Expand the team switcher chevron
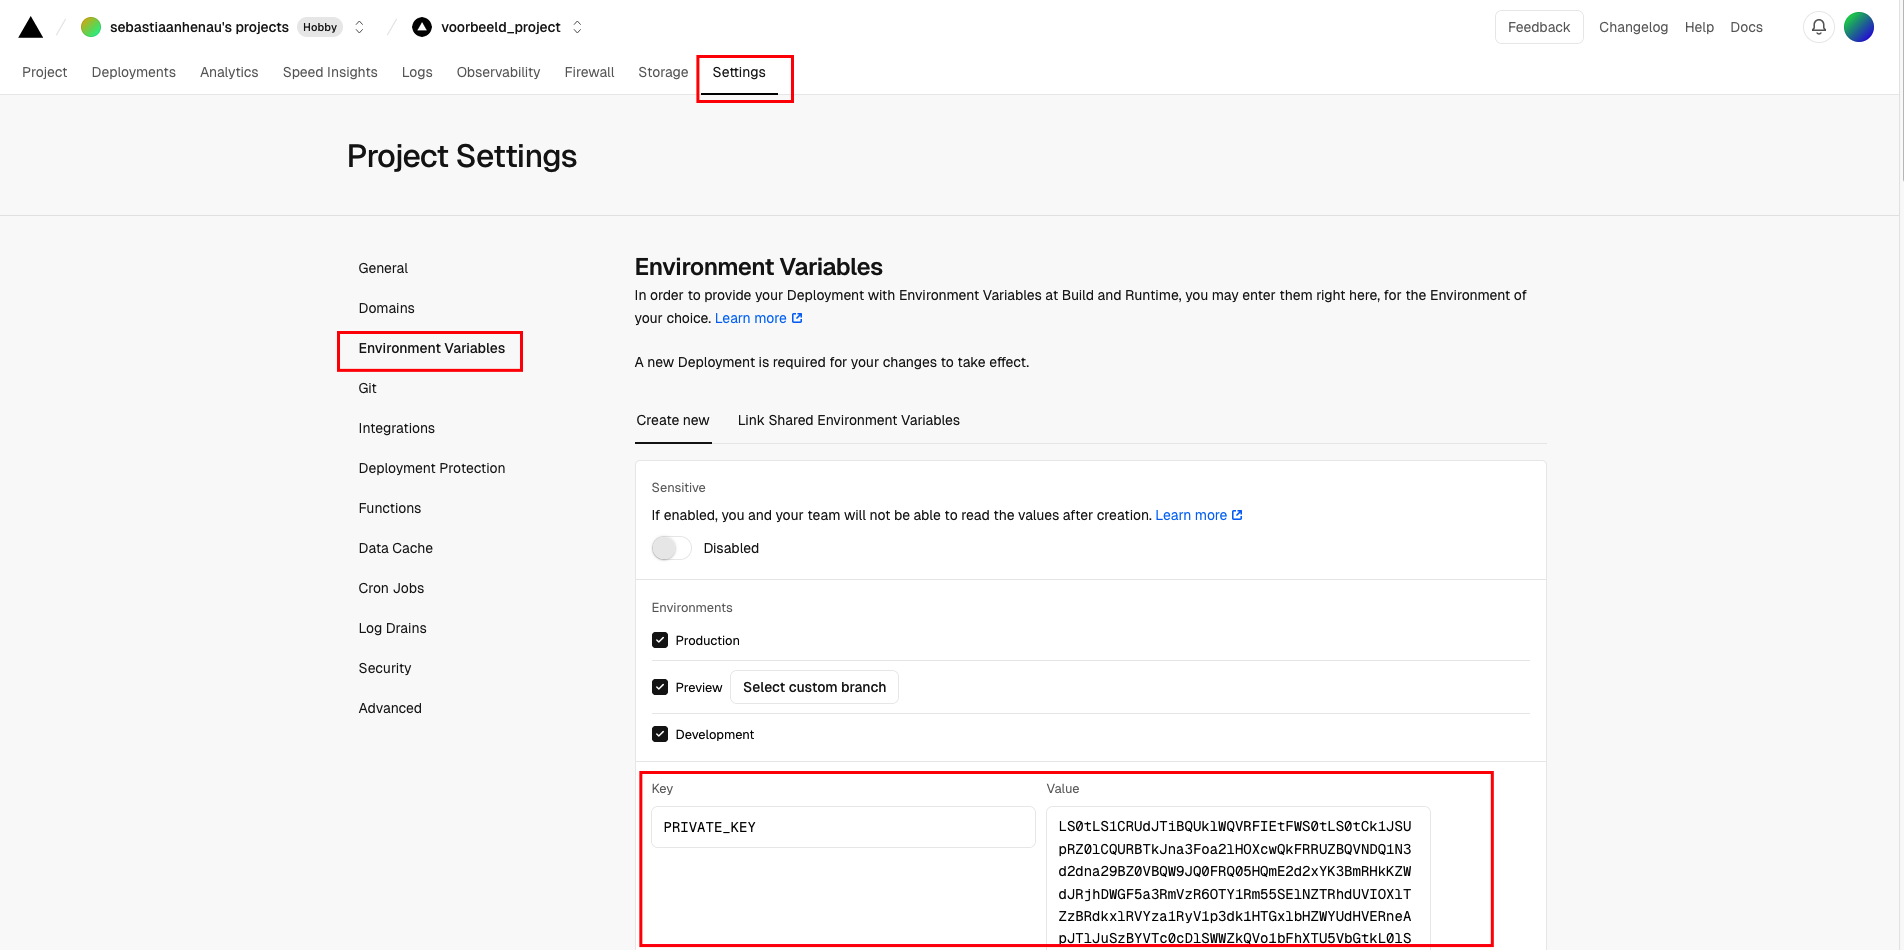This screenshot has width=1904, height=950. [360, 27]
